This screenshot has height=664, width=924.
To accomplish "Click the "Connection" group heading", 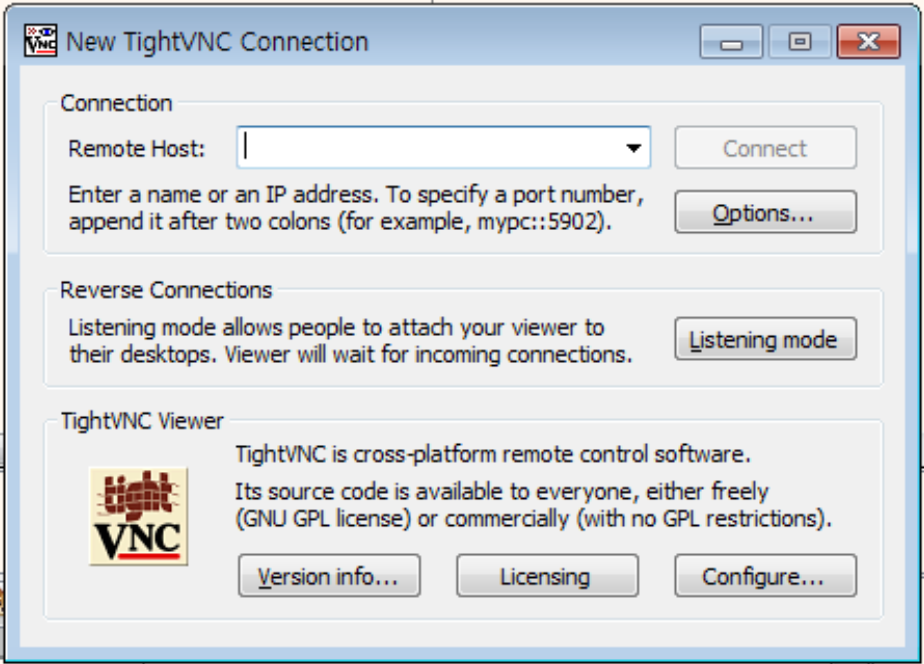I will tap(116, 103).
